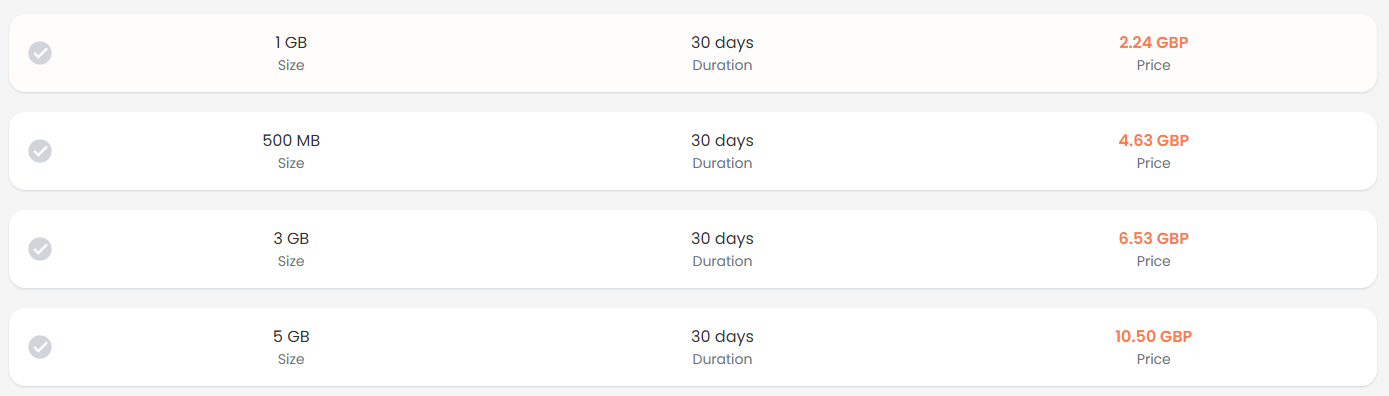
Task: Click the Price label under 2.24 GBP
Action: 1153,65
